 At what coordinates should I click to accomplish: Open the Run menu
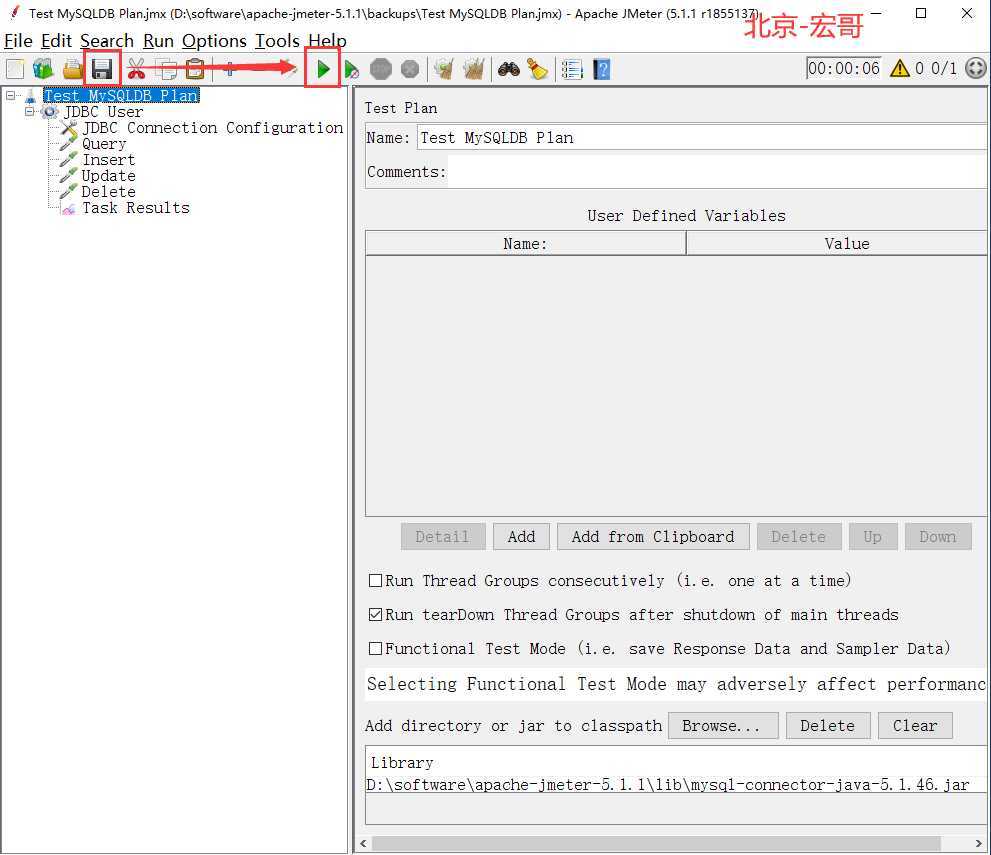(x=159, y=41)
